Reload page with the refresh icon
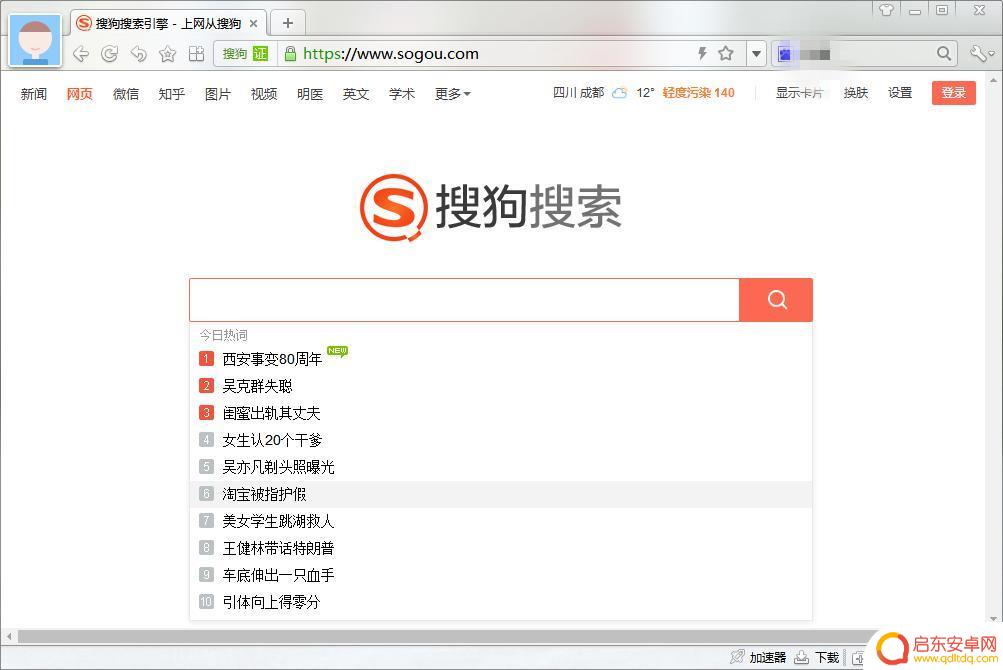Image resolution: width=1003 pixels, height=670 pixels. [109, 54]
